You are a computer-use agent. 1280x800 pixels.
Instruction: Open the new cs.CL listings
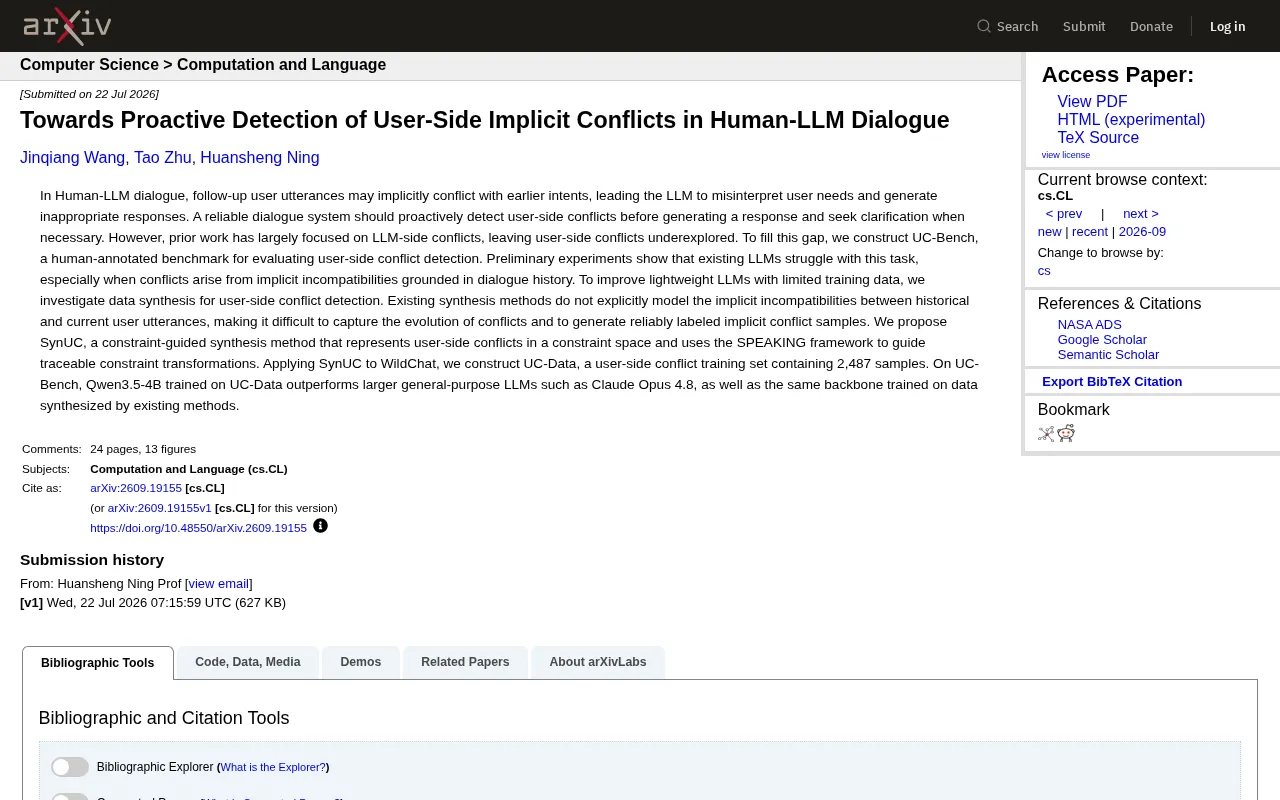pos(1050,232)
